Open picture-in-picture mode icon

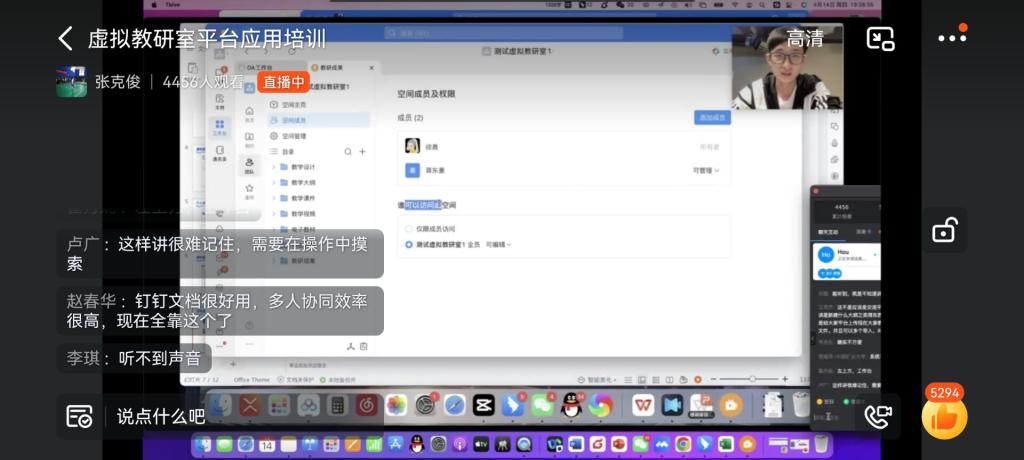coord(880,39)
